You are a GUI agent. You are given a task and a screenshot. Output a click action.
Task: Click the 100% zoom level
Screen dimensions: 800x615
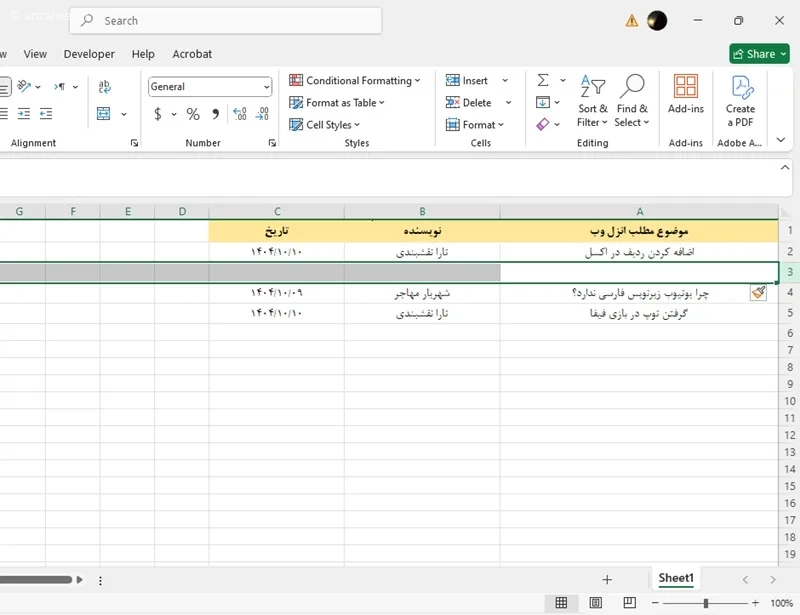tap(782, 603)
